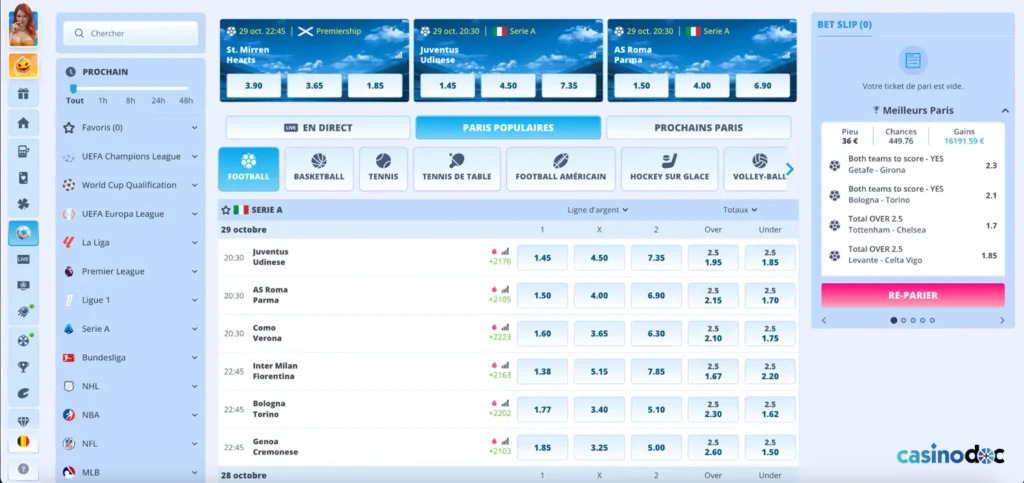The height and width of the screenshot is (483, 1024).
Task: Open statistics bars icon for AS Roma-Parma row
Action: coord(505,288)
